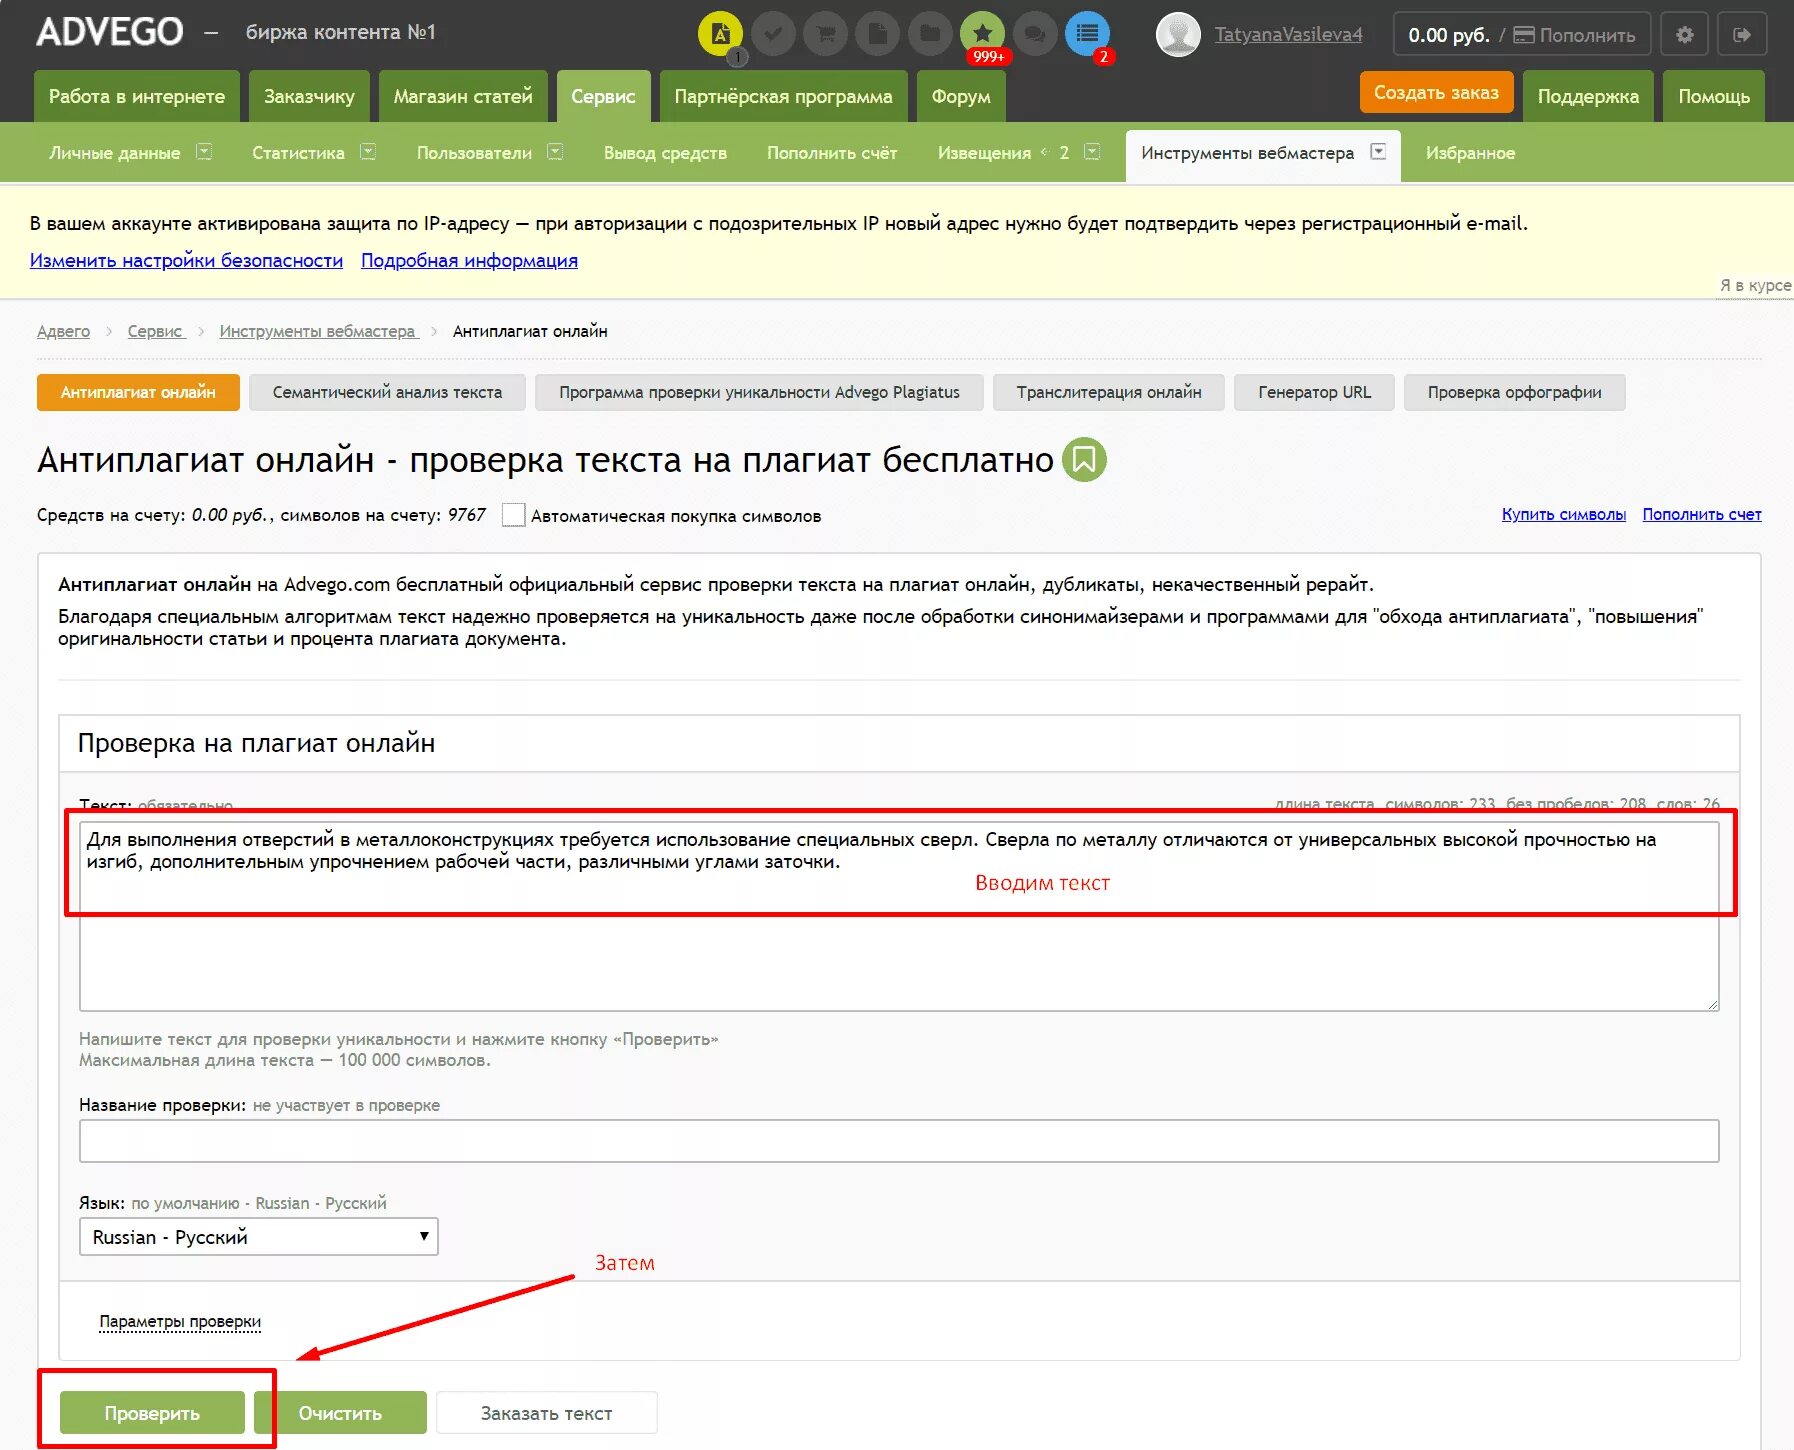
Task: Open the Избранное submenu item
Action: [1470, 153]
